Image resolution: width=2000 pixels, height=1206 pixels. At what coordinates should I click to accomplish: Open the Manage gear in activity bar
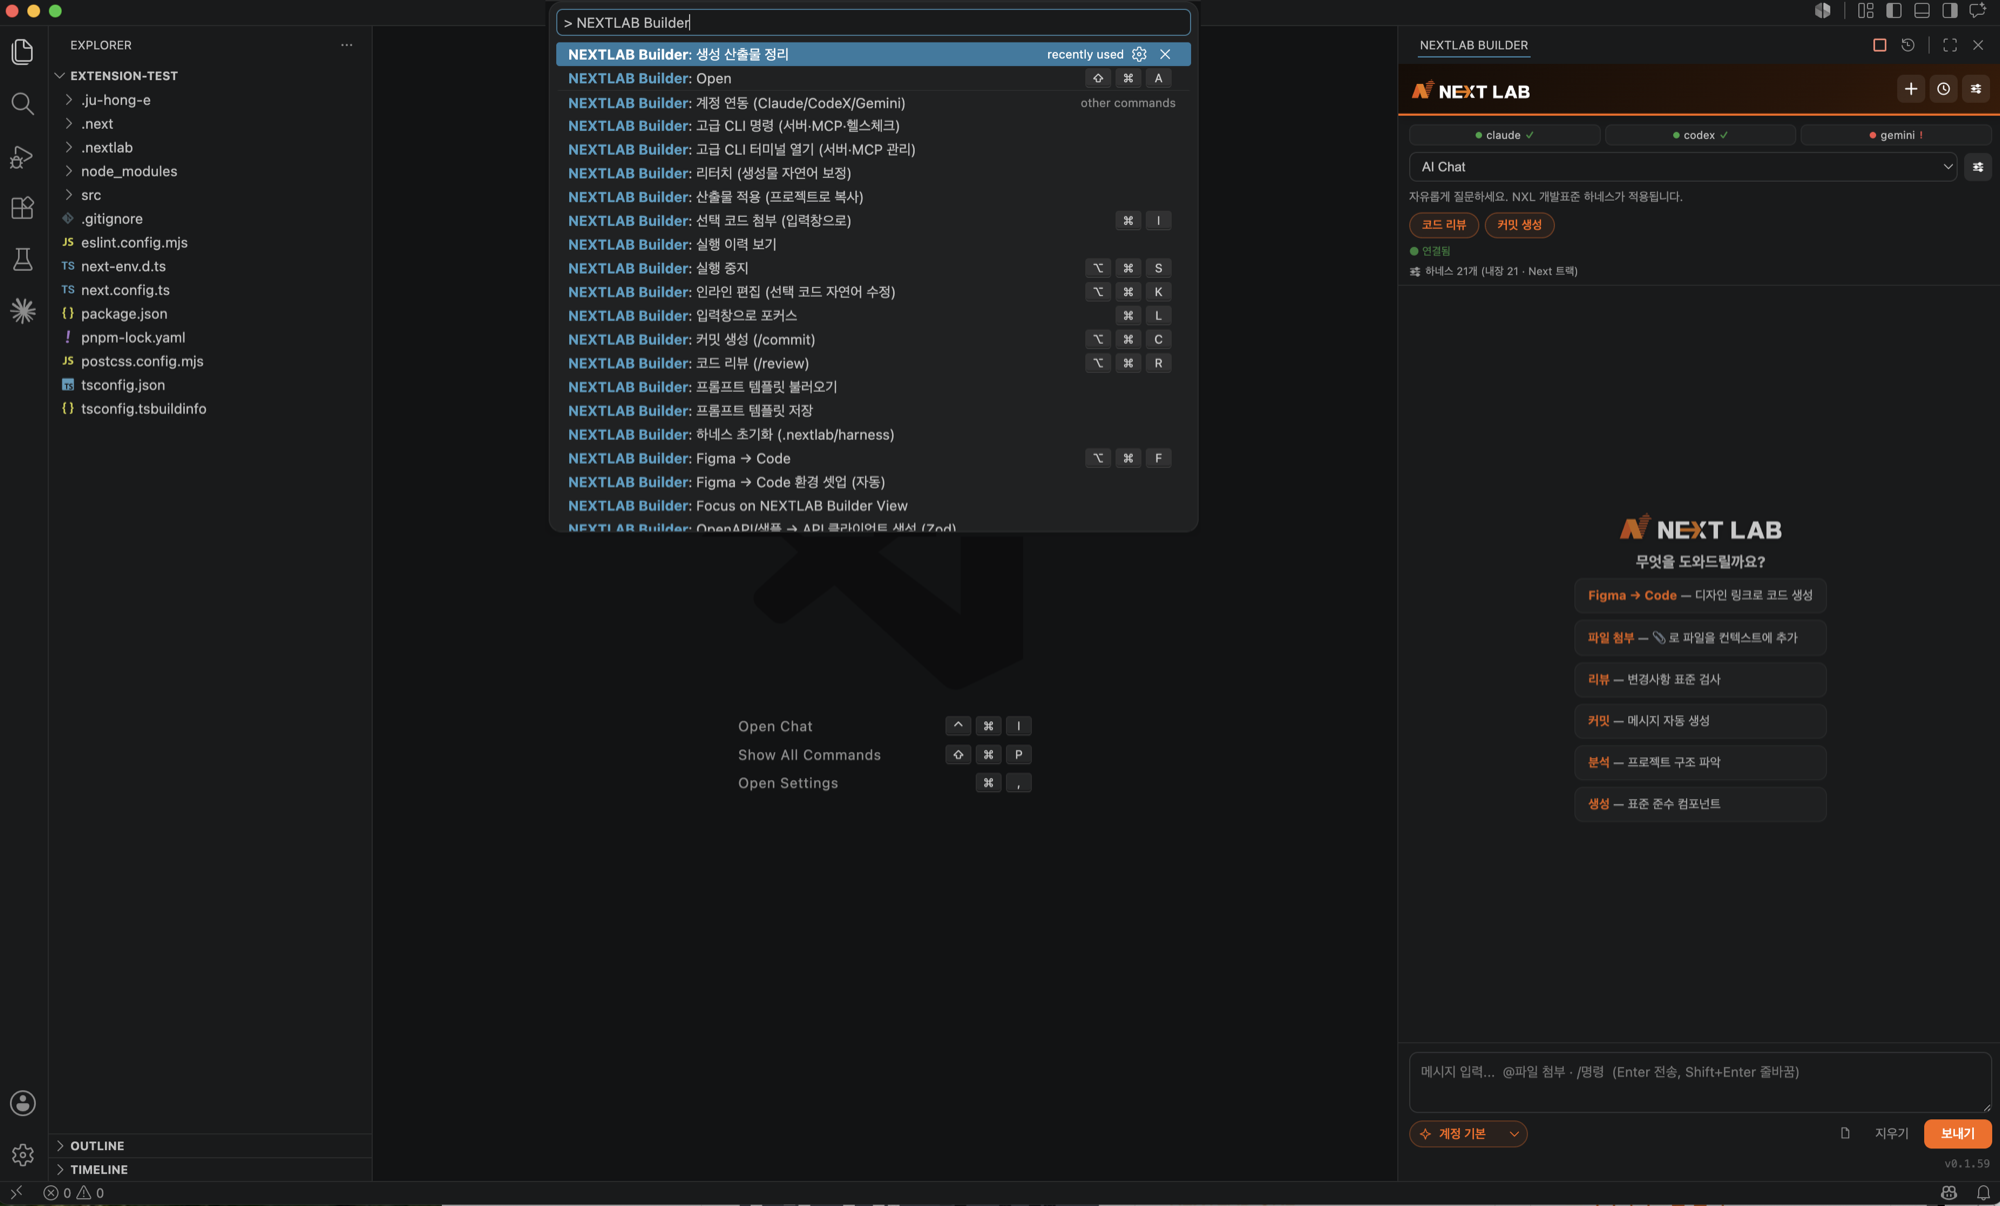22,1155
